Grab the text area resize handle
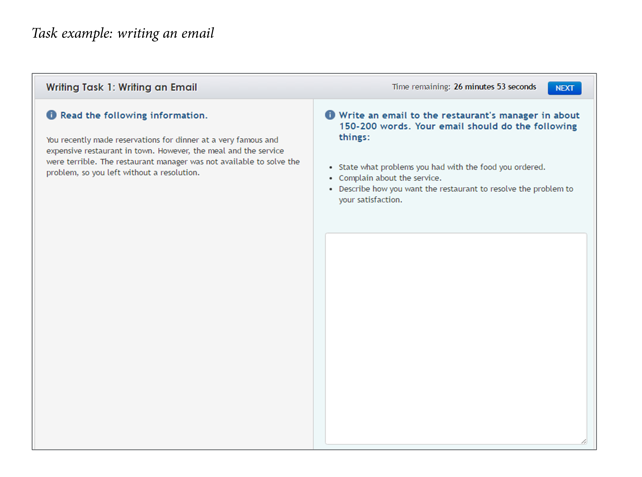This screenshot has height=477, width=642. 582,439
